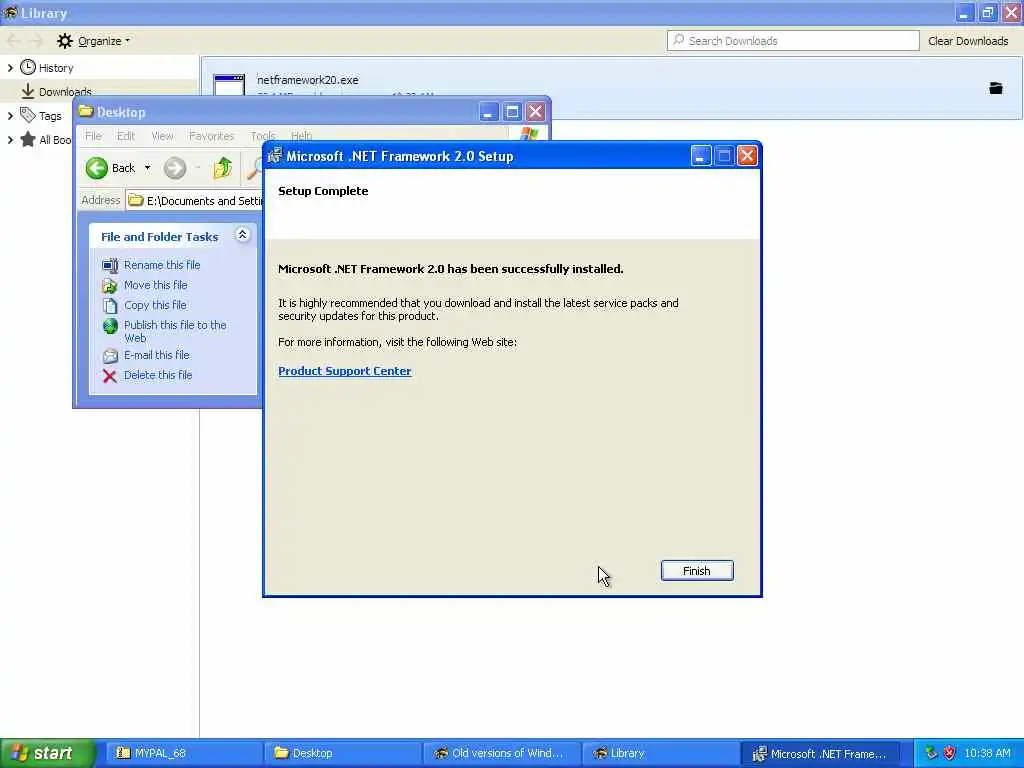Click Copy this file

155,305
